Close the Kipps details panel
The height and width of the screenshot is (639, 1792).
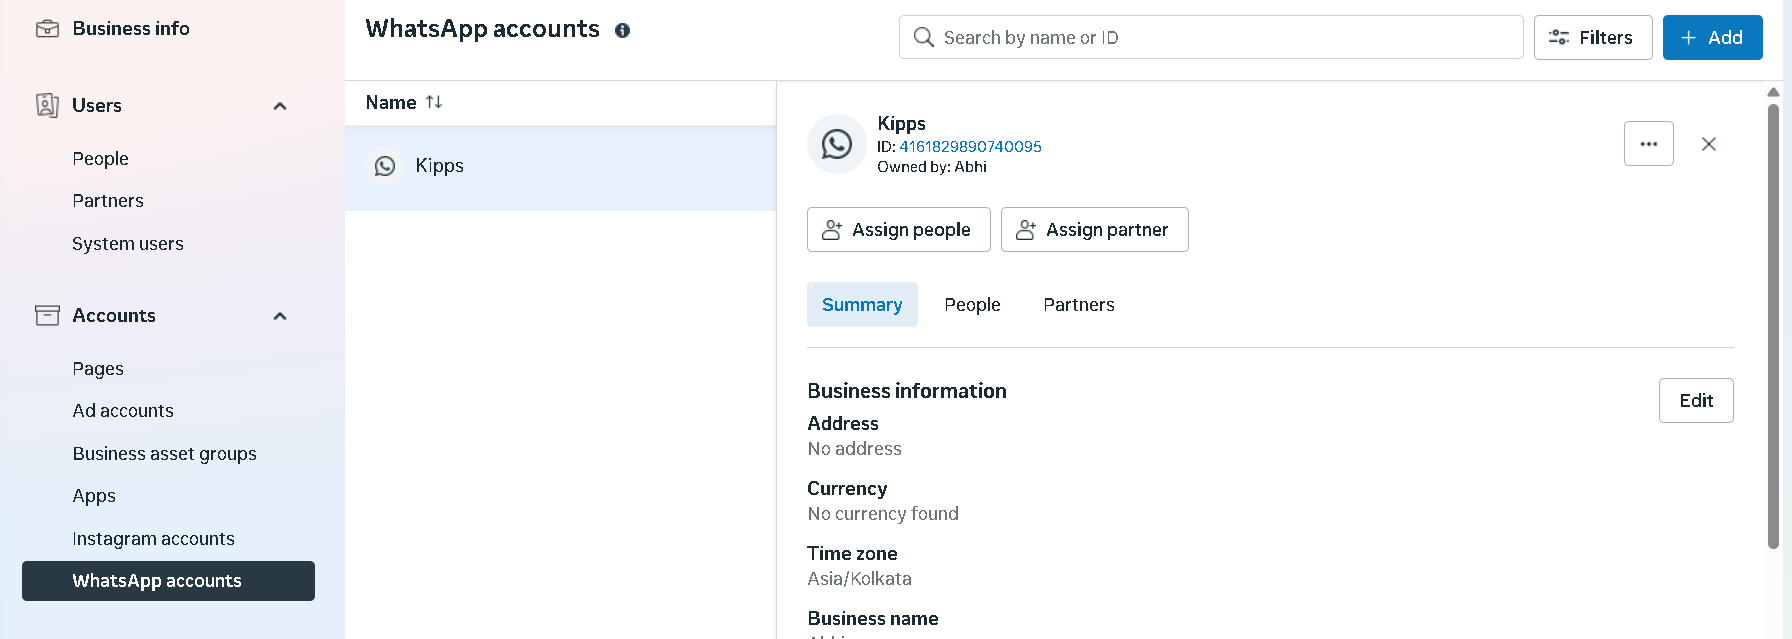1709,144
